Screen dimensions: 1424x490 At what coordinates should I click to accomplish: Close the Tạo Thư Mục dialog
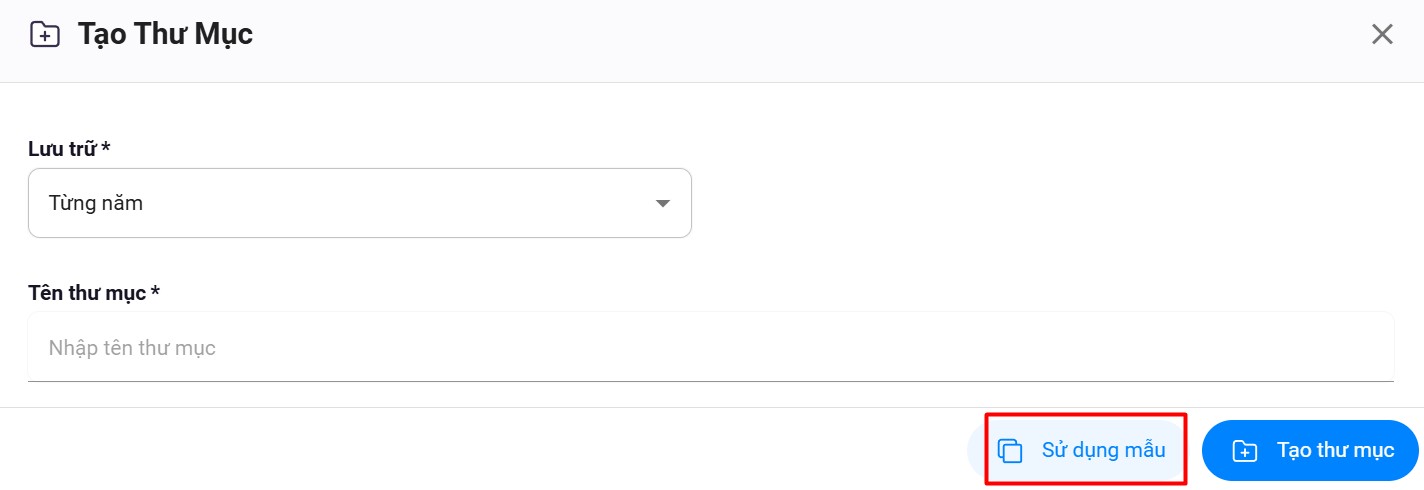tap(1381, 35)
